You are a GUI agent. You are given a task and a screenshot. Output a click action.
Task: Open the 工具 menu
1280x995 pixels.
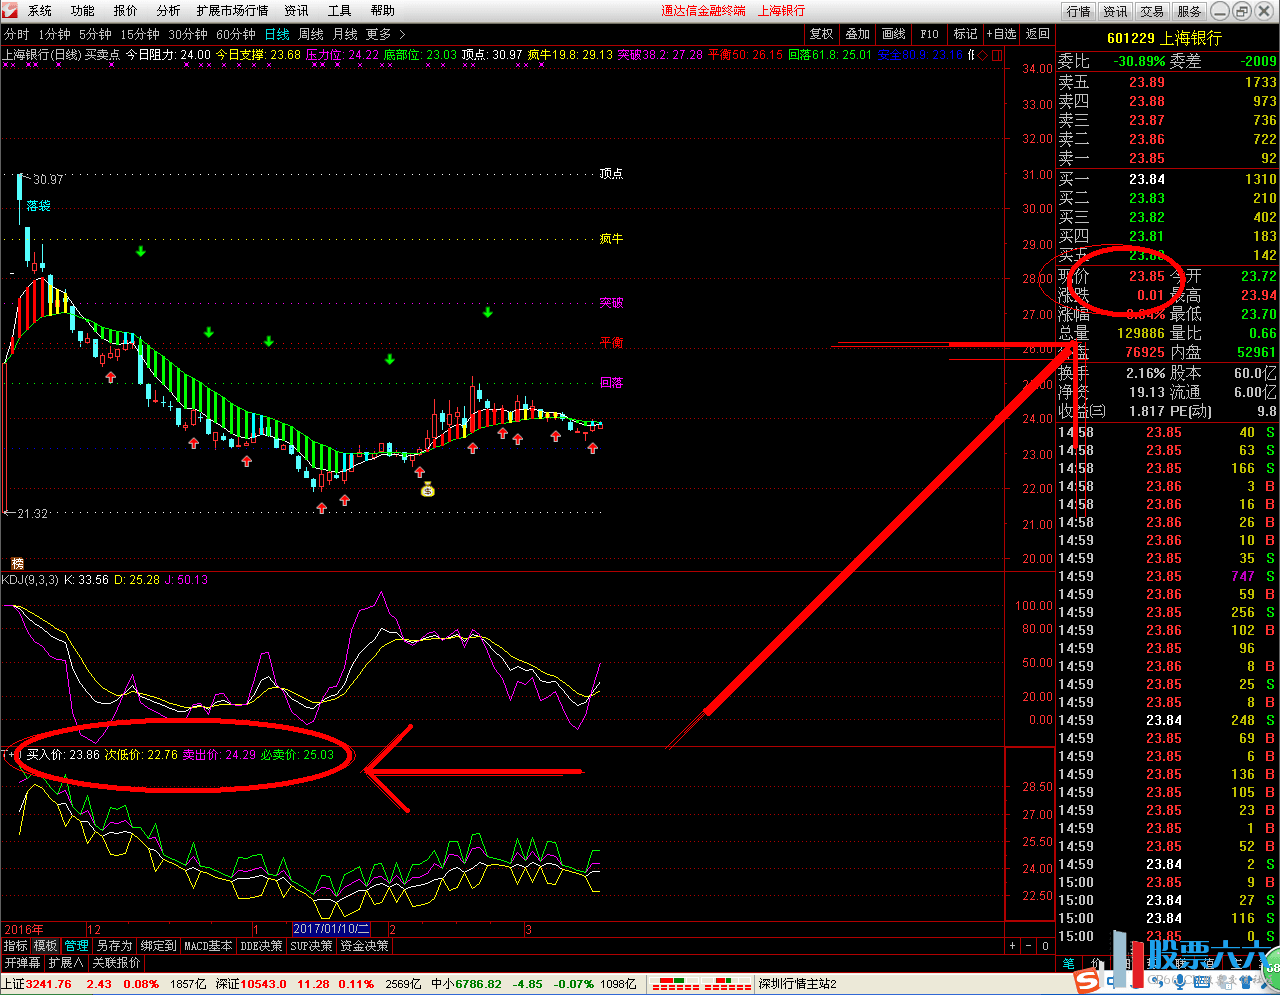pos(339,11)
